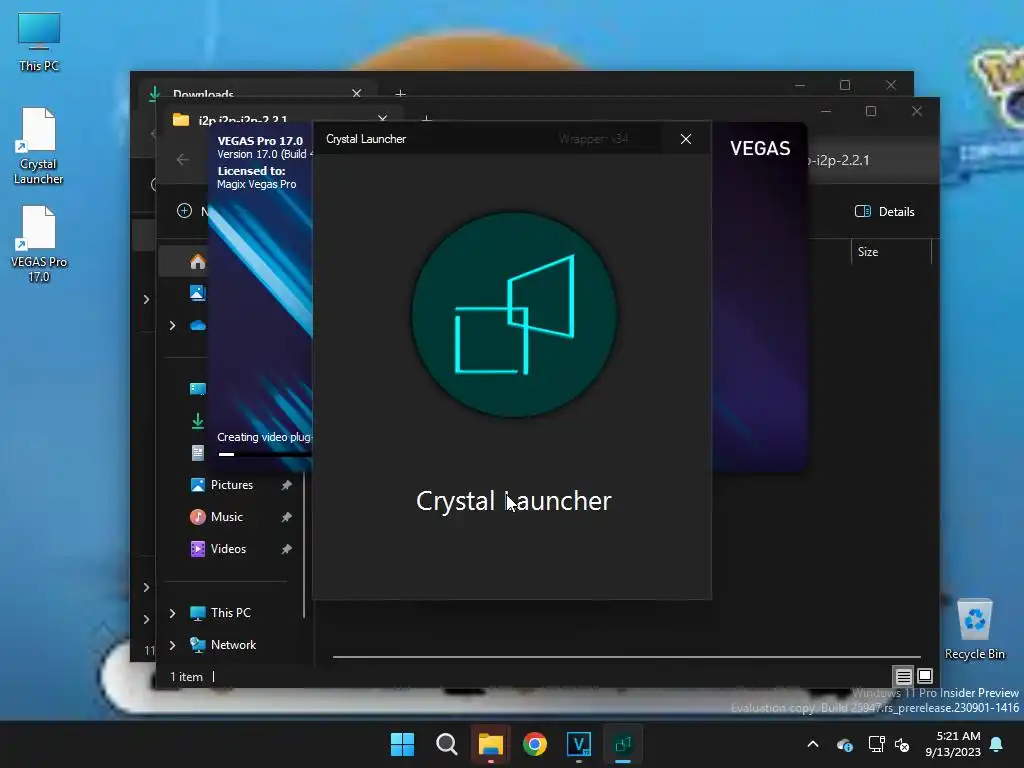
Task: Unpin Videos via its pin icon
Action: pyautogui.click(x=286, y=549)
